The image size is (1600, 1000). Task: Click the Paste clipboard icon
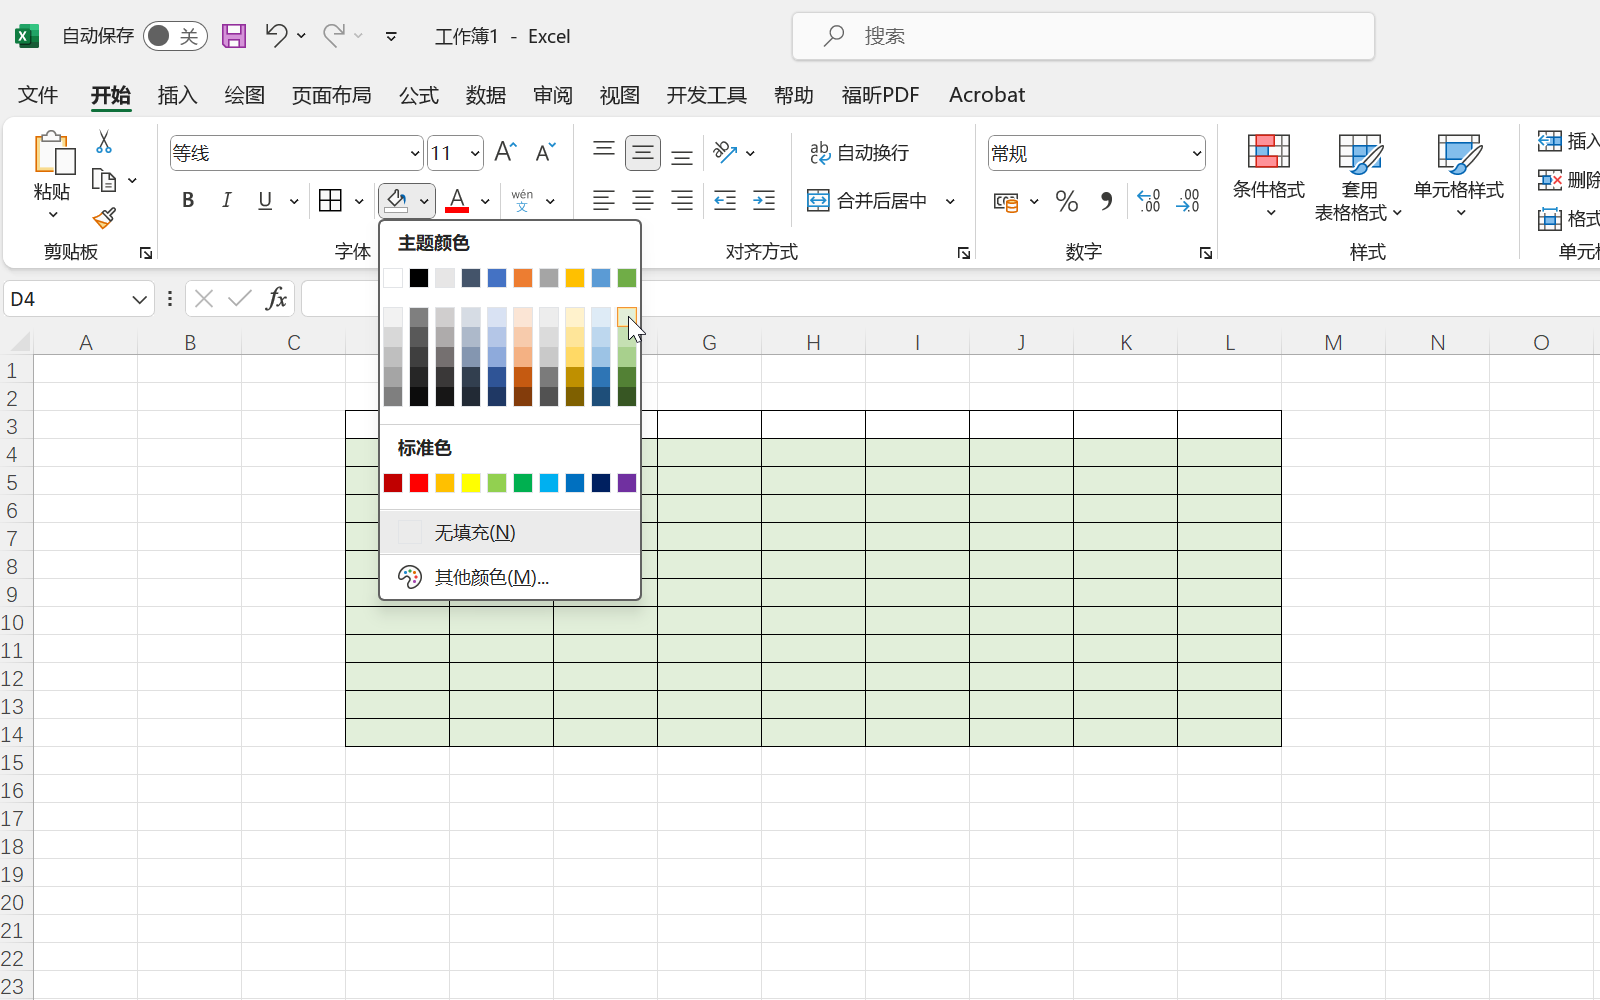53,153
